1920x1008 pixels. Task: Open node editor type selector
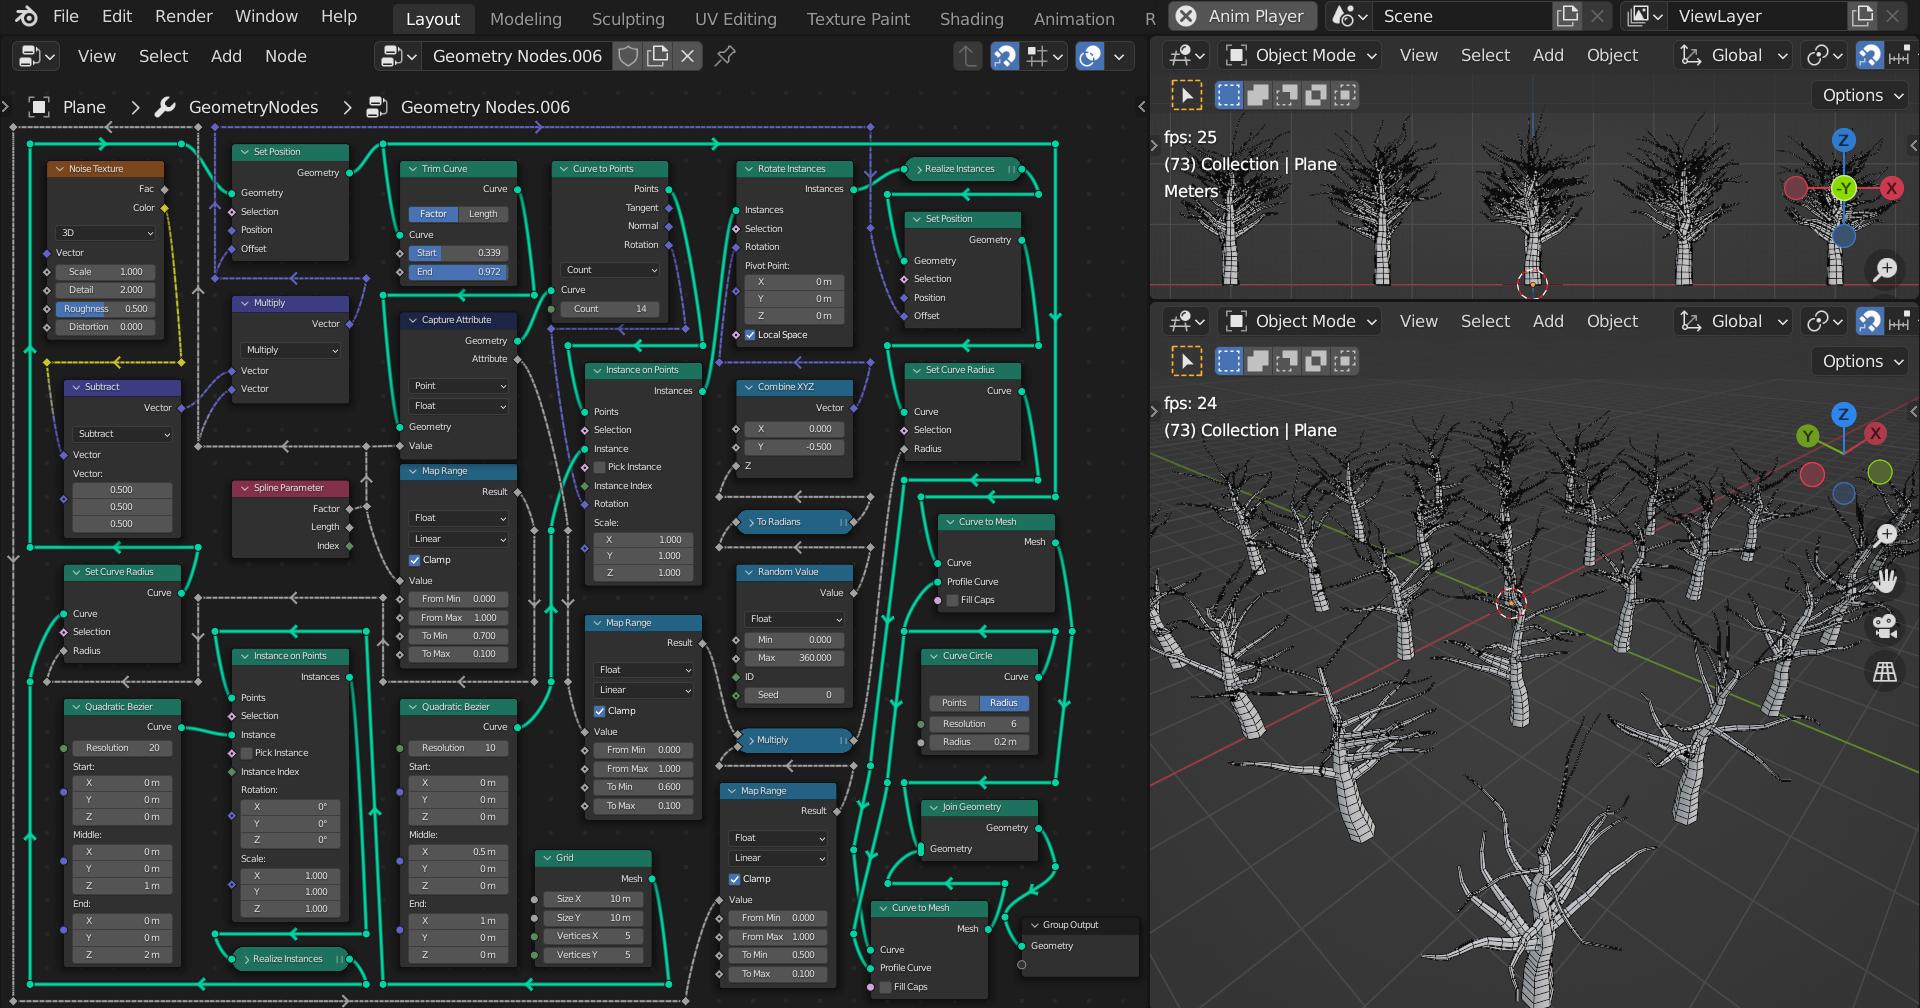point(38,56)
